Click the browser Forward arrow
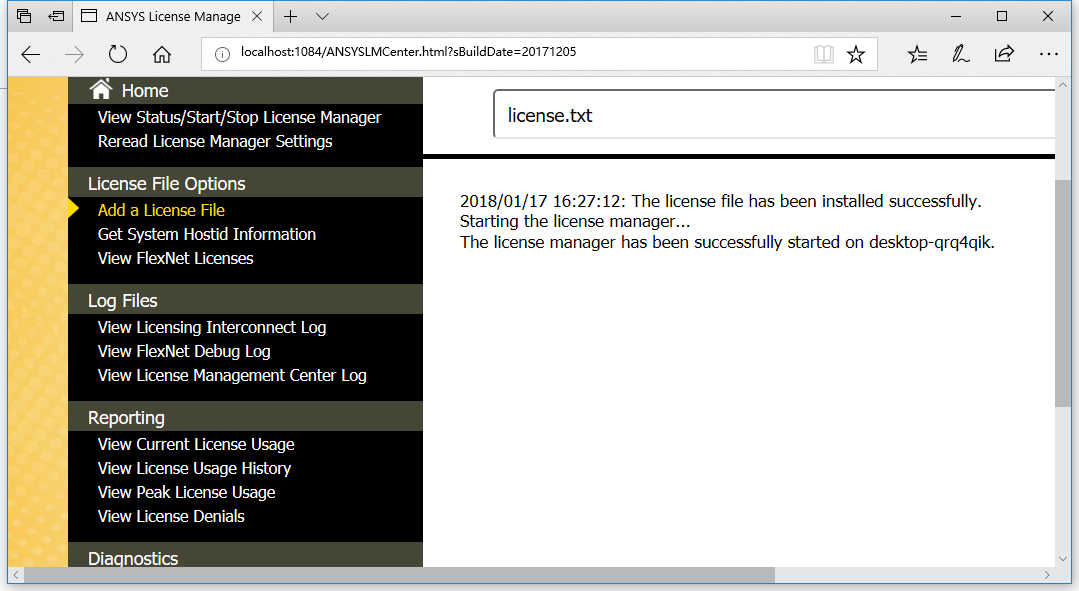 pyautogui.click(x=74, y=54)
